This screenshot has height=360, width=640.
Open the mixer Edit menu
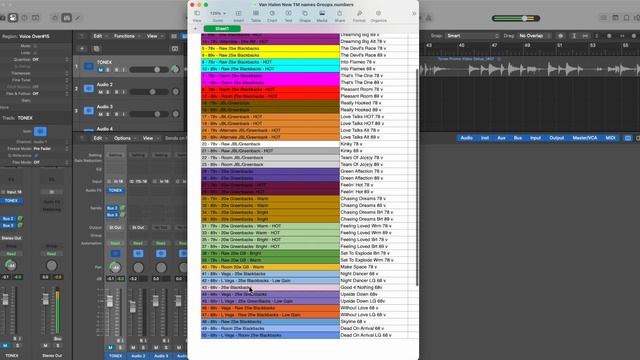(x=100, y=138)
